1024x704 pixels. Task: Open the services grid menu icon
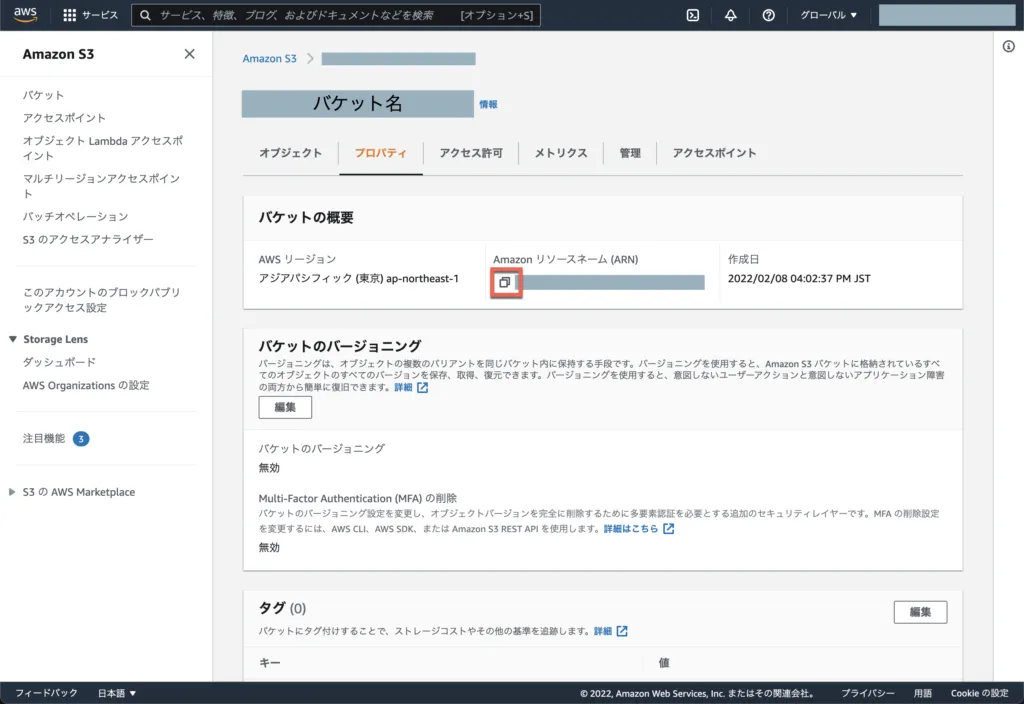[69, 15]
